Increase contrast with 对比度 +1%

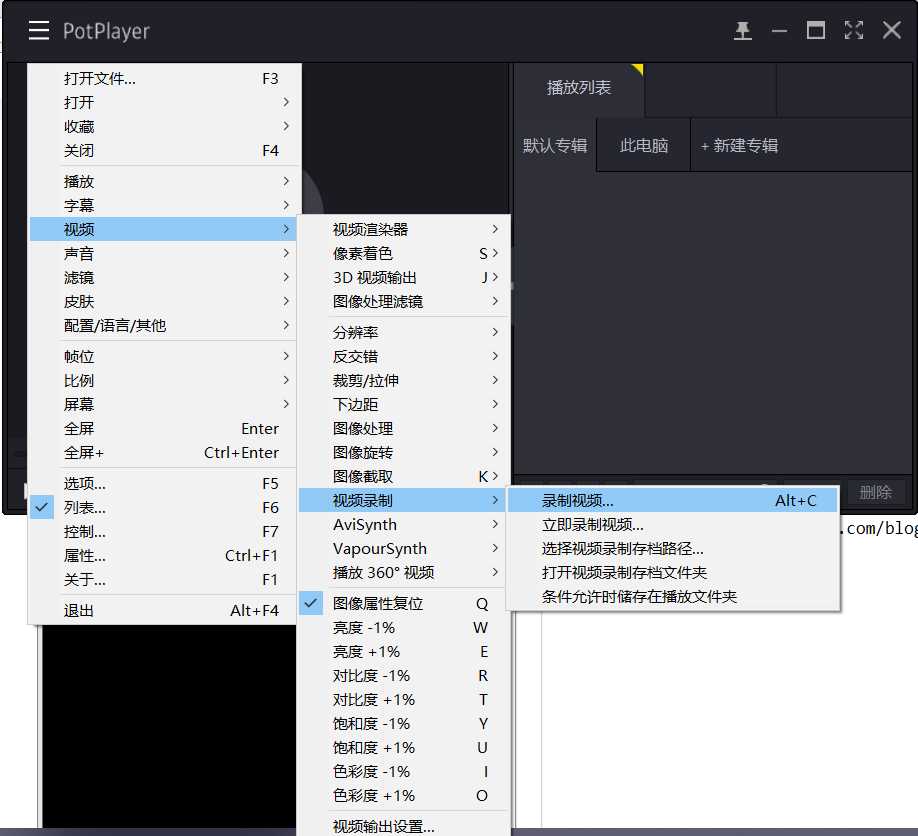coord(403,700)
